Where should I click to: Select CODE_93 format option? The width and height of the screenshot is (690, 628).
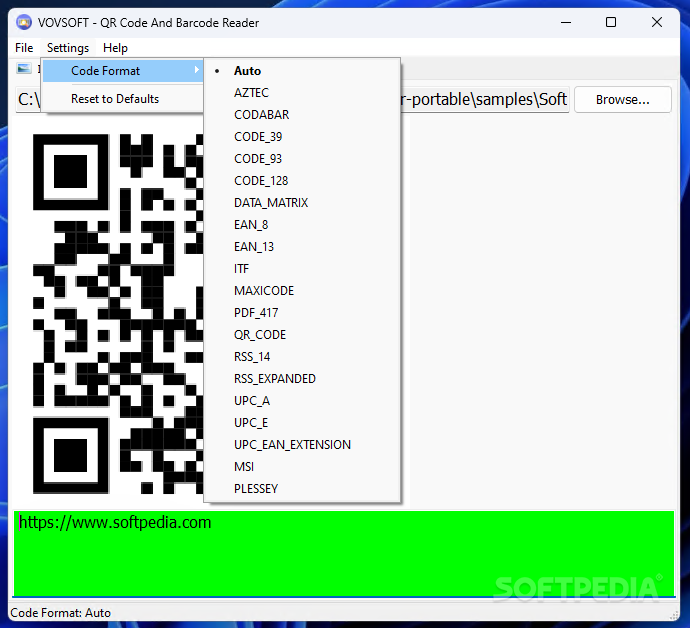point(302,159)
